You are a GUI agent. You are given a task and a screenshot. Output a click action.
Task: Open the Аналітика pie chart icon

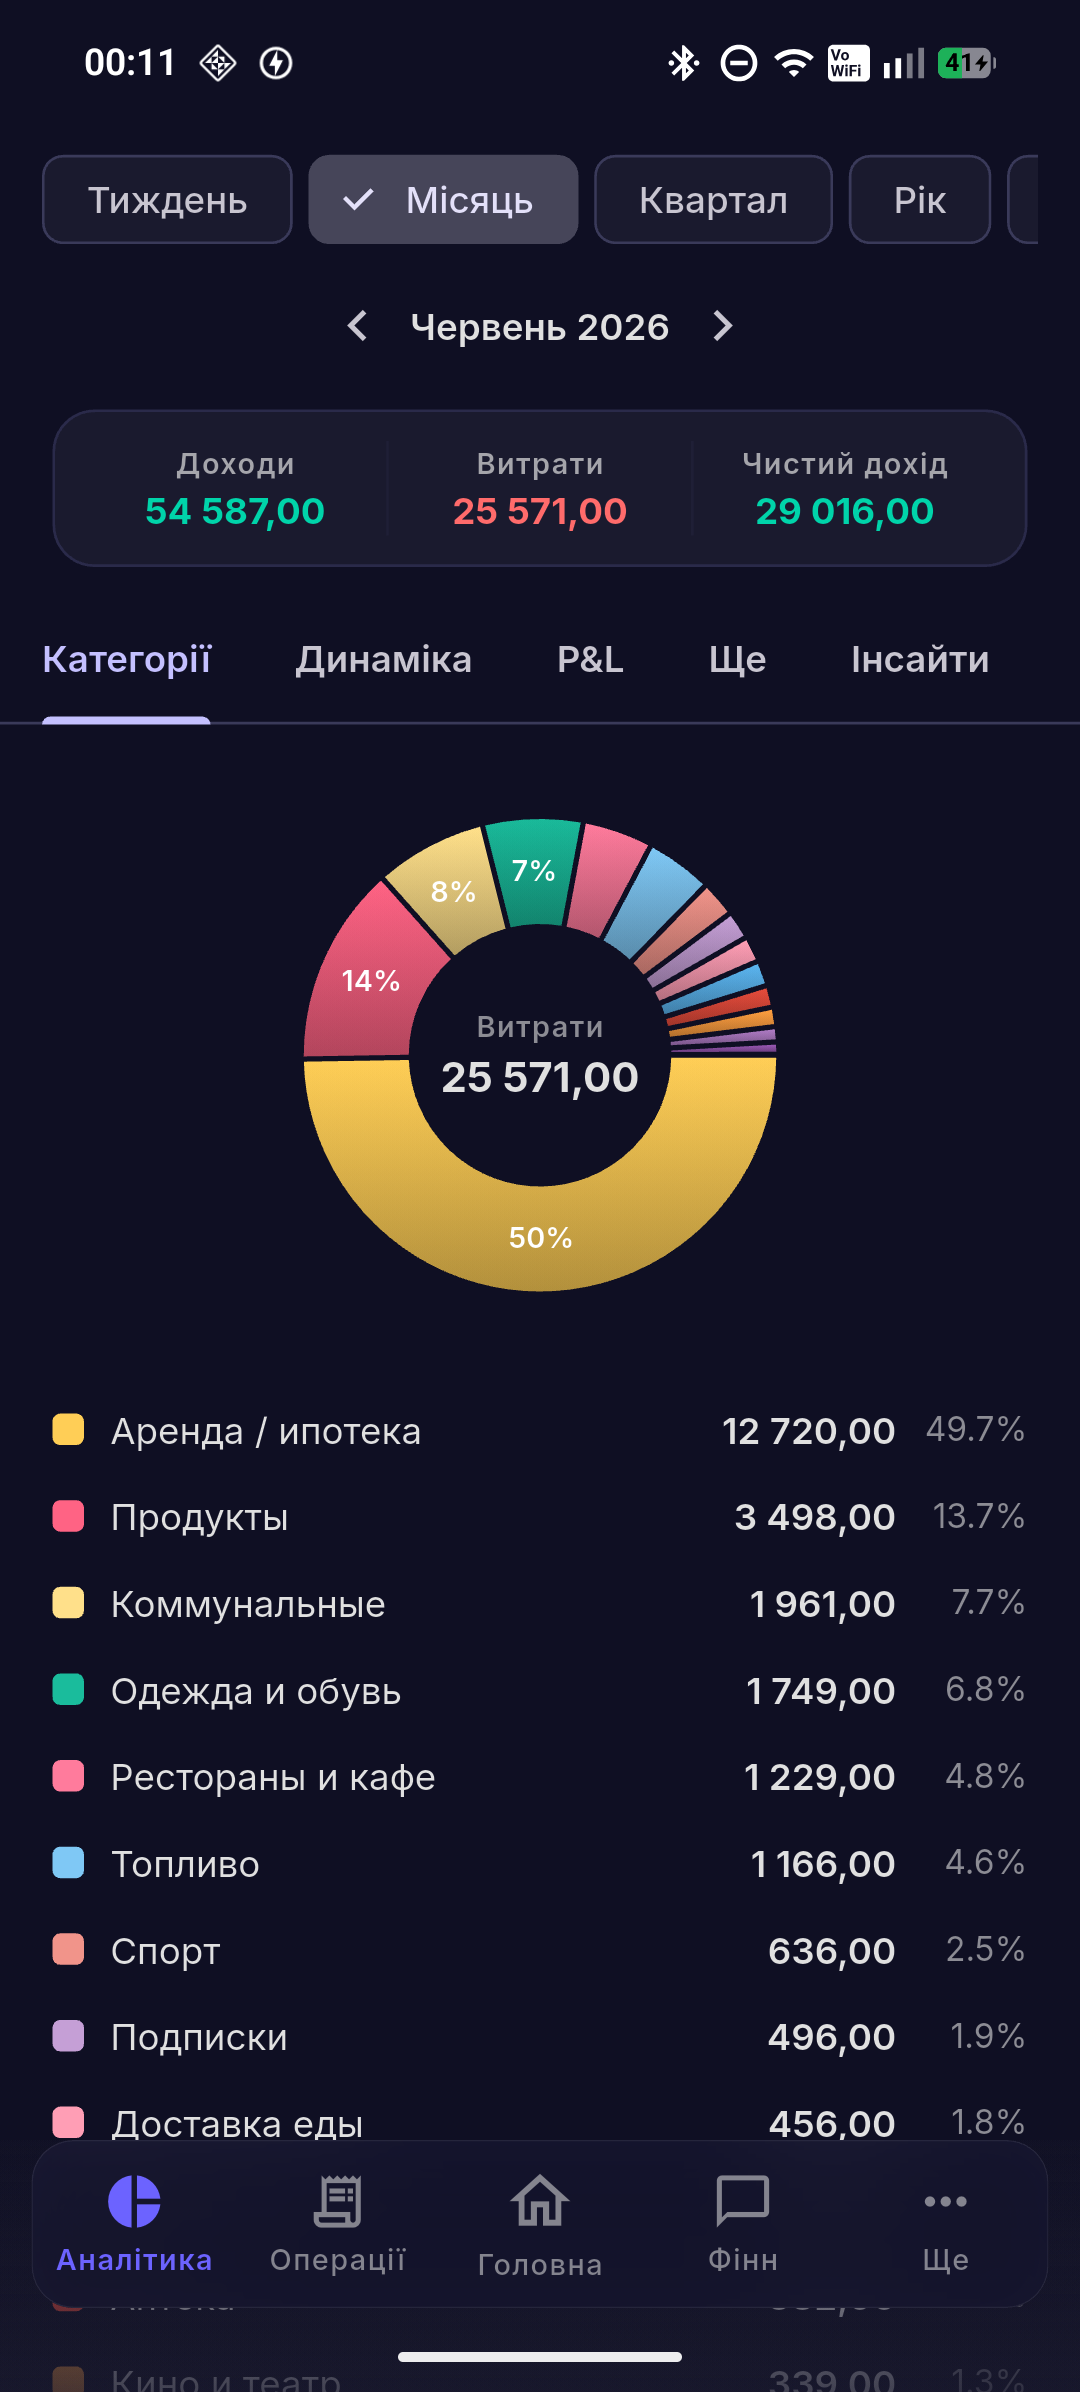(134, 2201)
